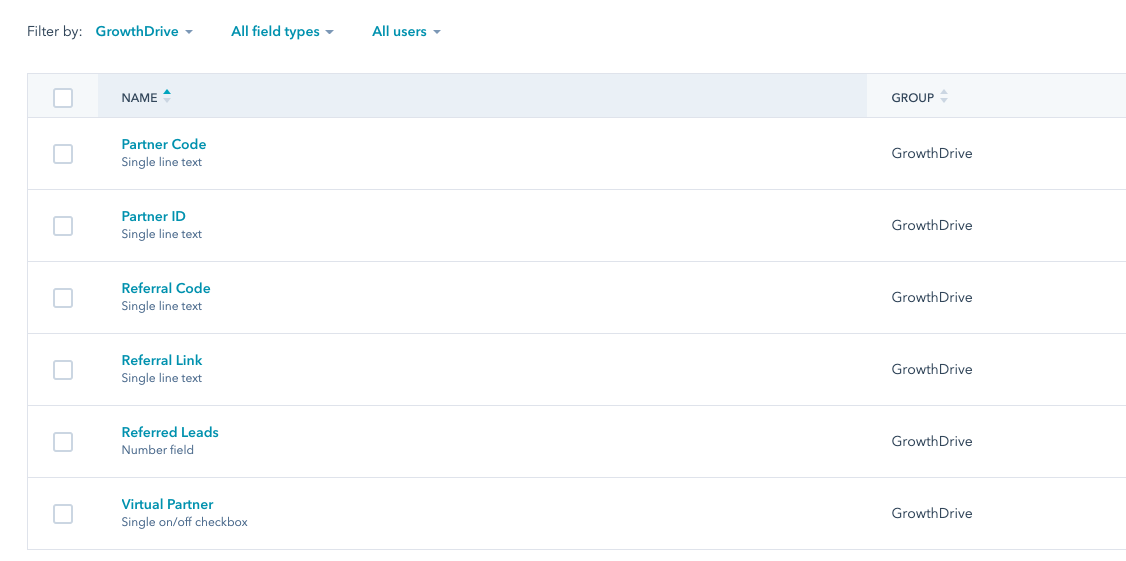This screenshot has height=561, width=1126.
Task: Click GrowthDrive group in Referral Link row
Action: (x=932, y=369)
